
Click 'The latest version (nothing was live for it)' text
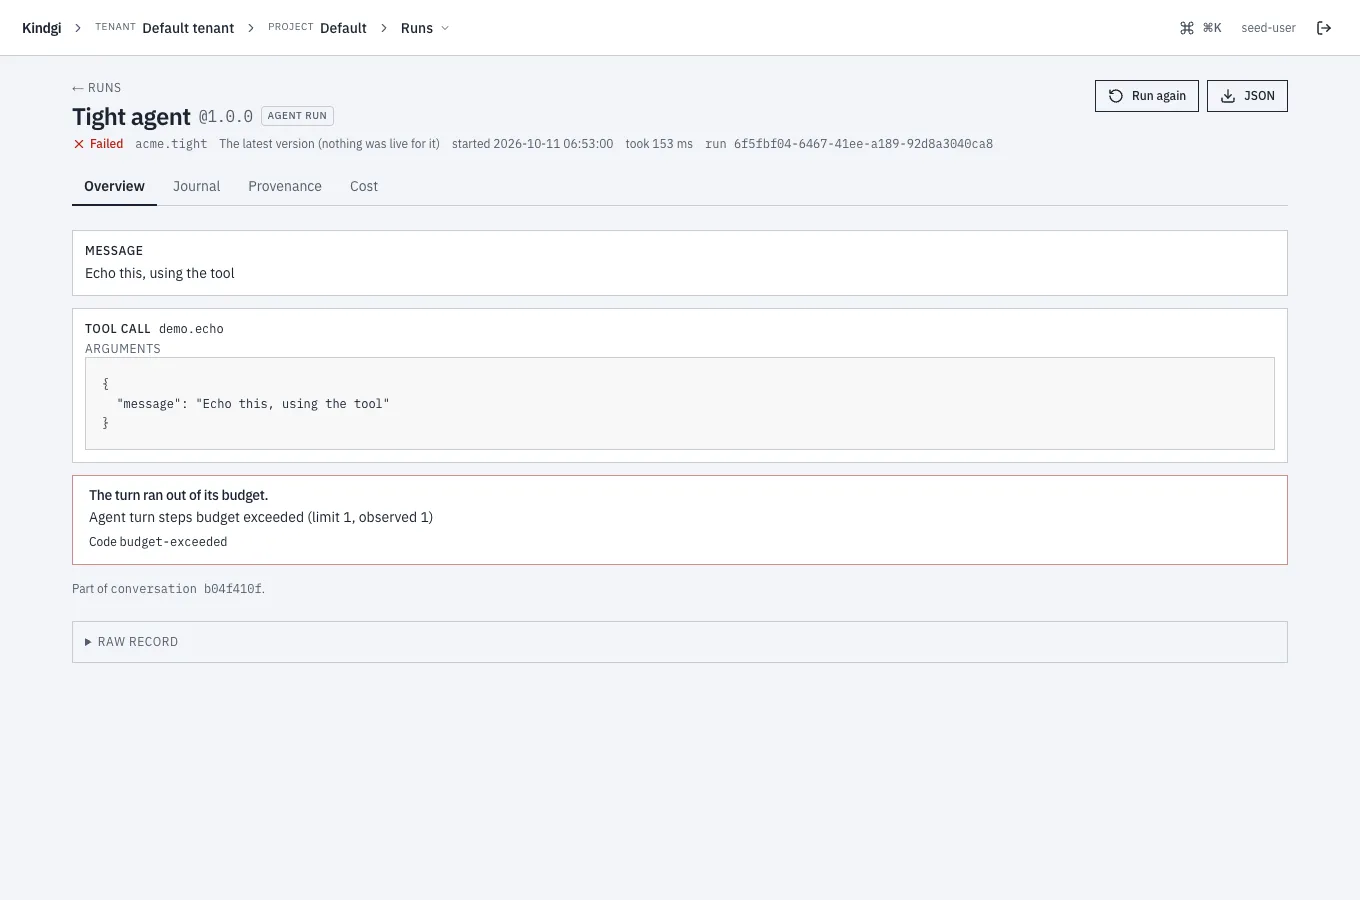point(329,144)
